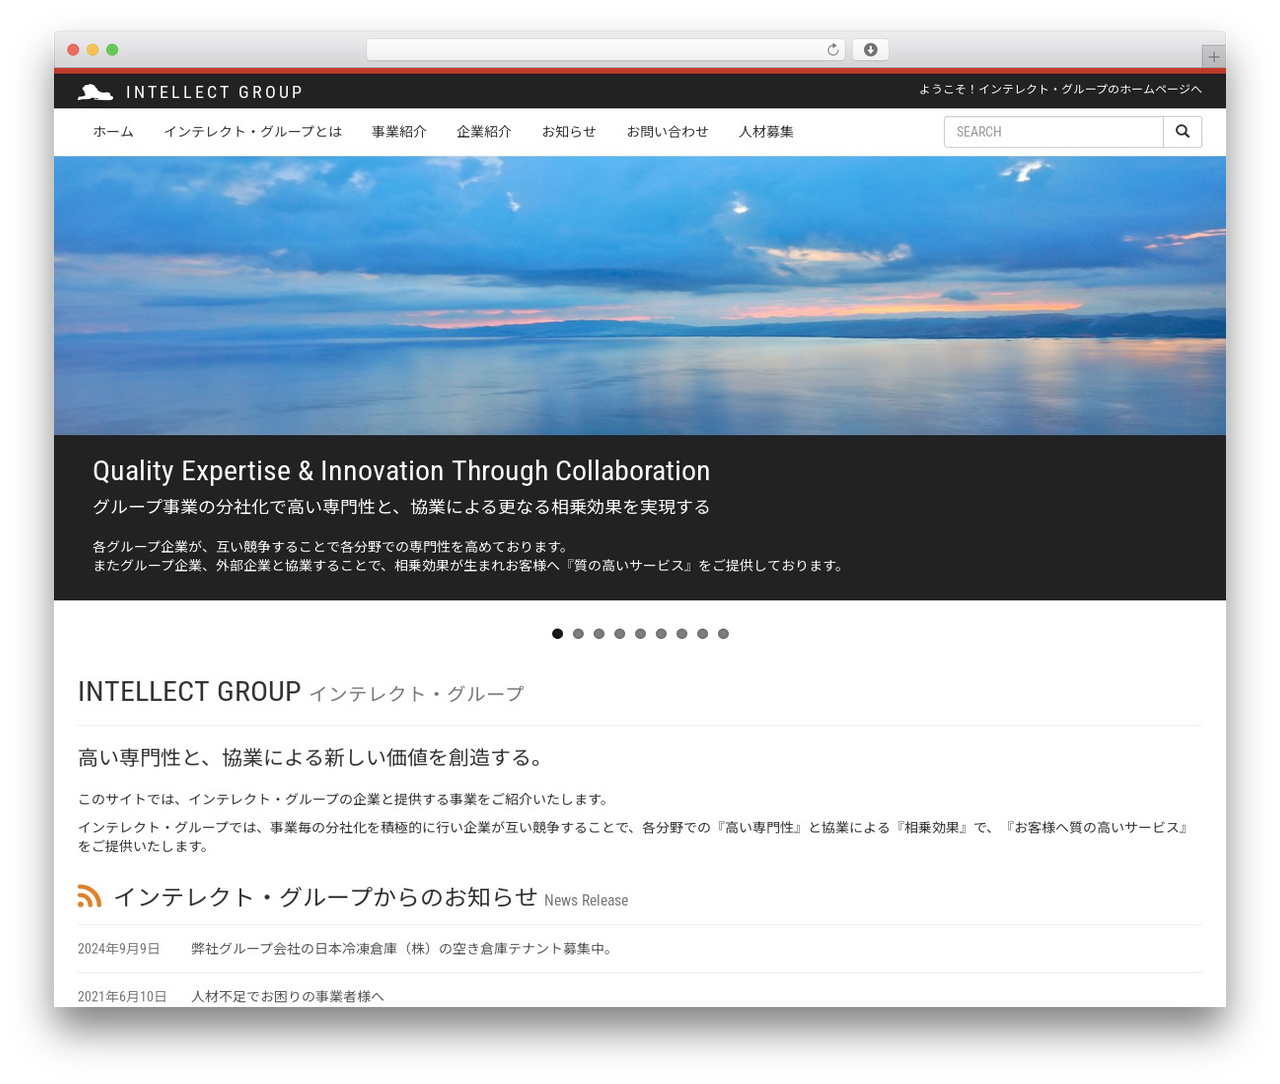Click the INTELLECT GROUP header title
Viewport: 1280px width, 1084px height.
click(x=214, y=92)
